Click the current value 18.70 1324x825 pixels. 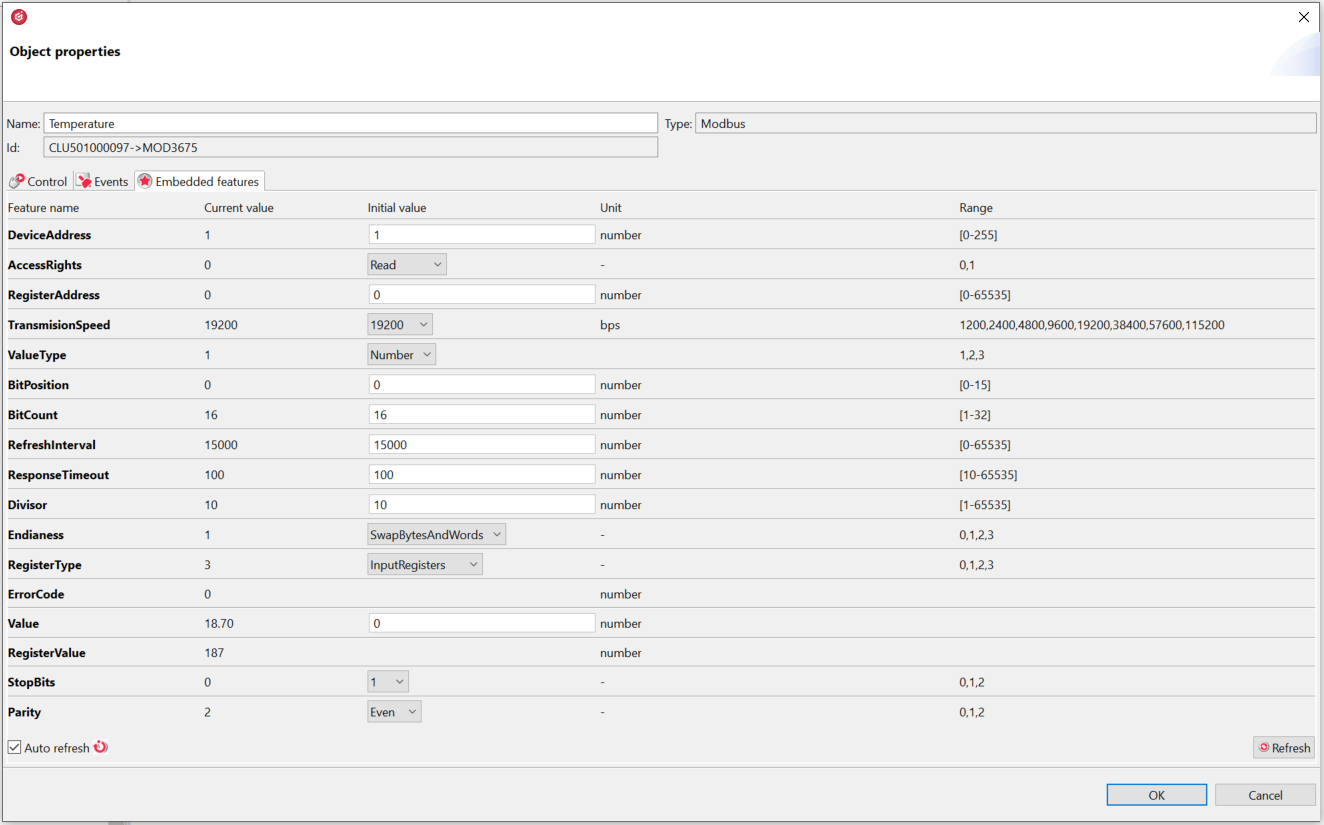219,623
